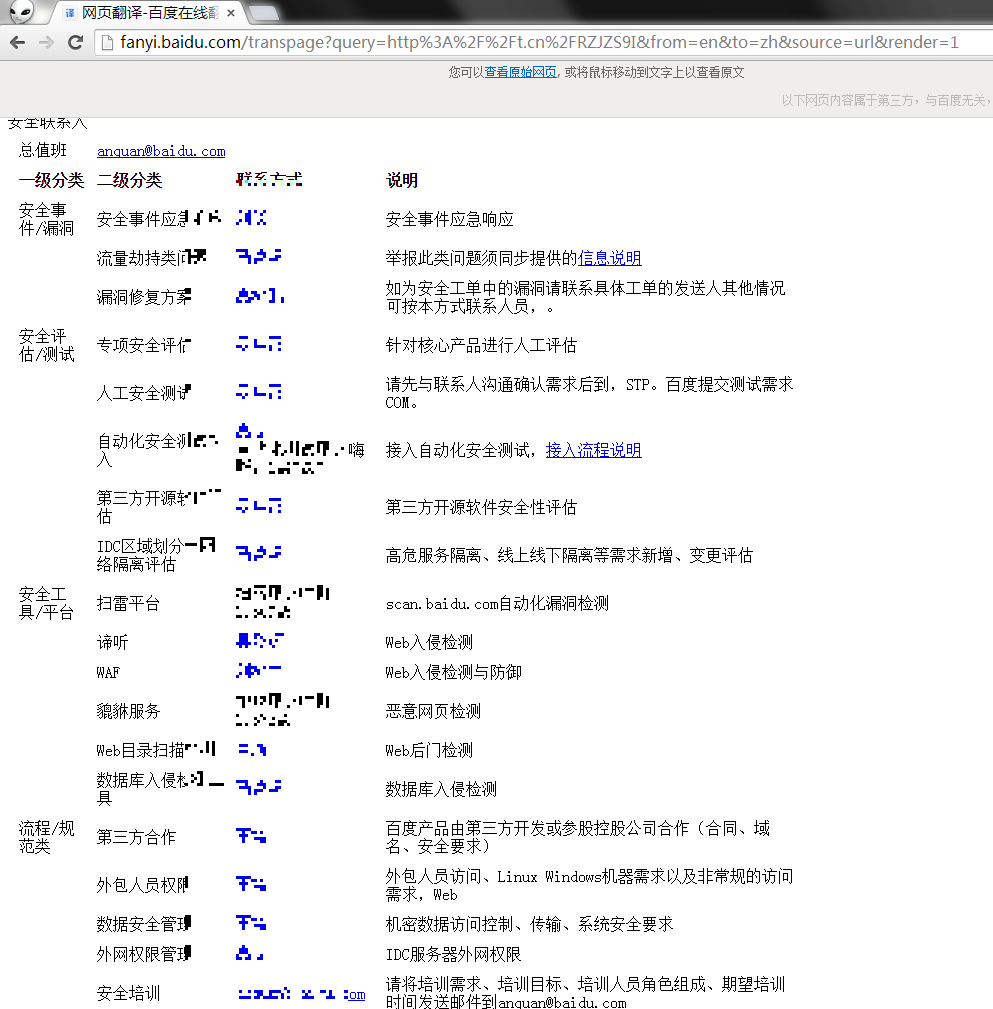Click the 专项安全评估 row label
The height and width of the screenshot is (1009, 993).
144,346
